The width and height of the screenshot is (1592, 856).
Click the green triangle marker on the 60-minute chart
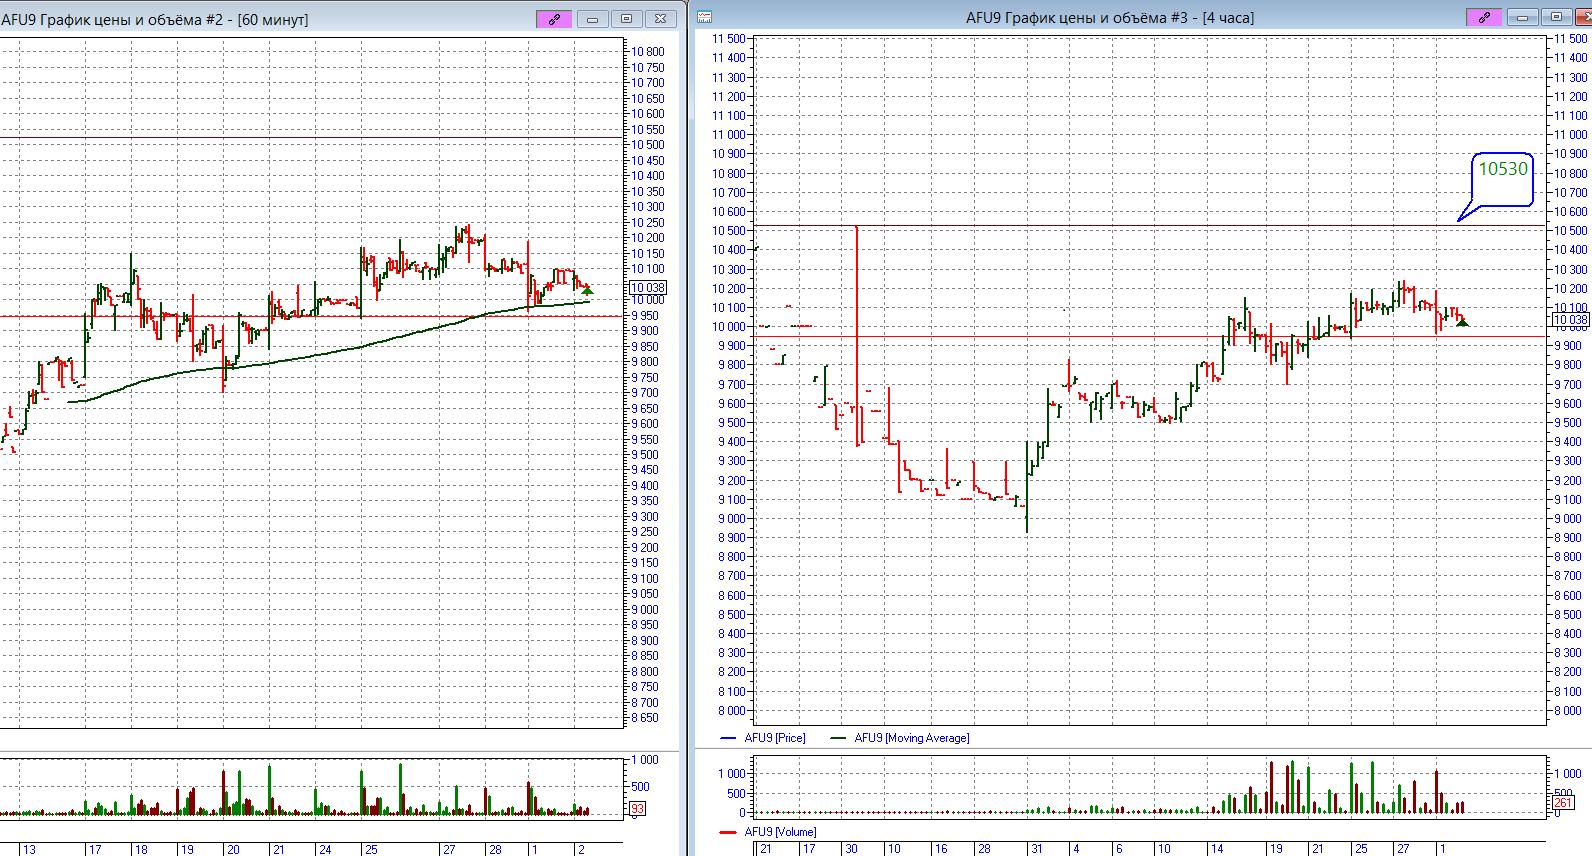[588, 291]
